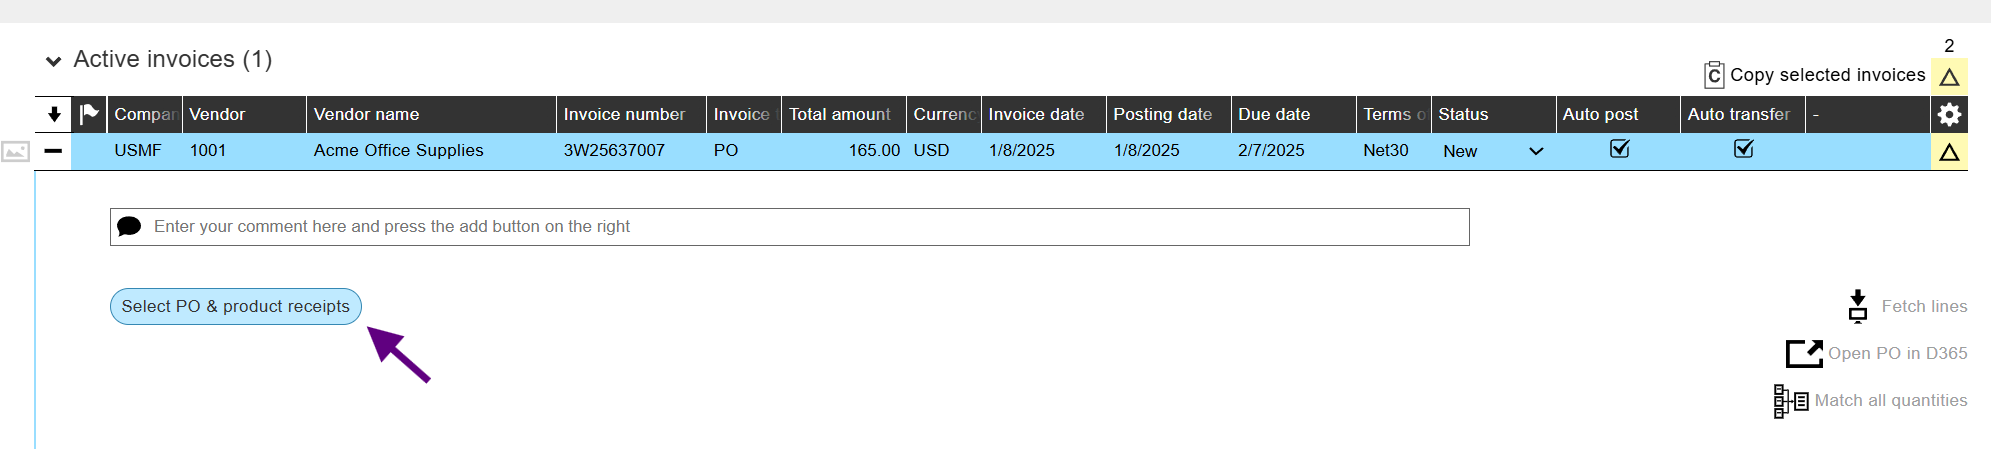Click the down-arrow icon column header
The width and height of the screenshot is (1991, 449).
coord(54,114)
